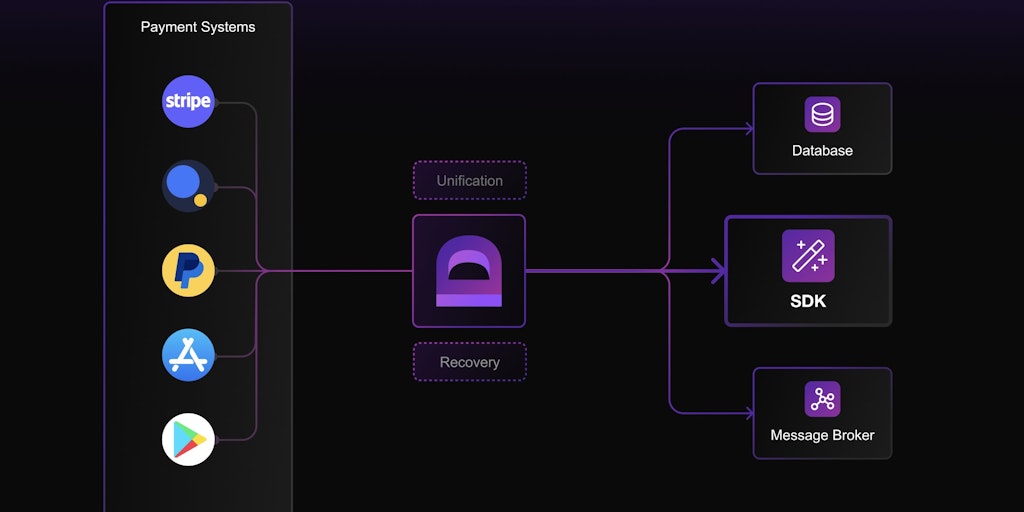Select the Payment Systems heading
The width and height of the screenshot is (1024, 512).
click(x=198, y=27)
